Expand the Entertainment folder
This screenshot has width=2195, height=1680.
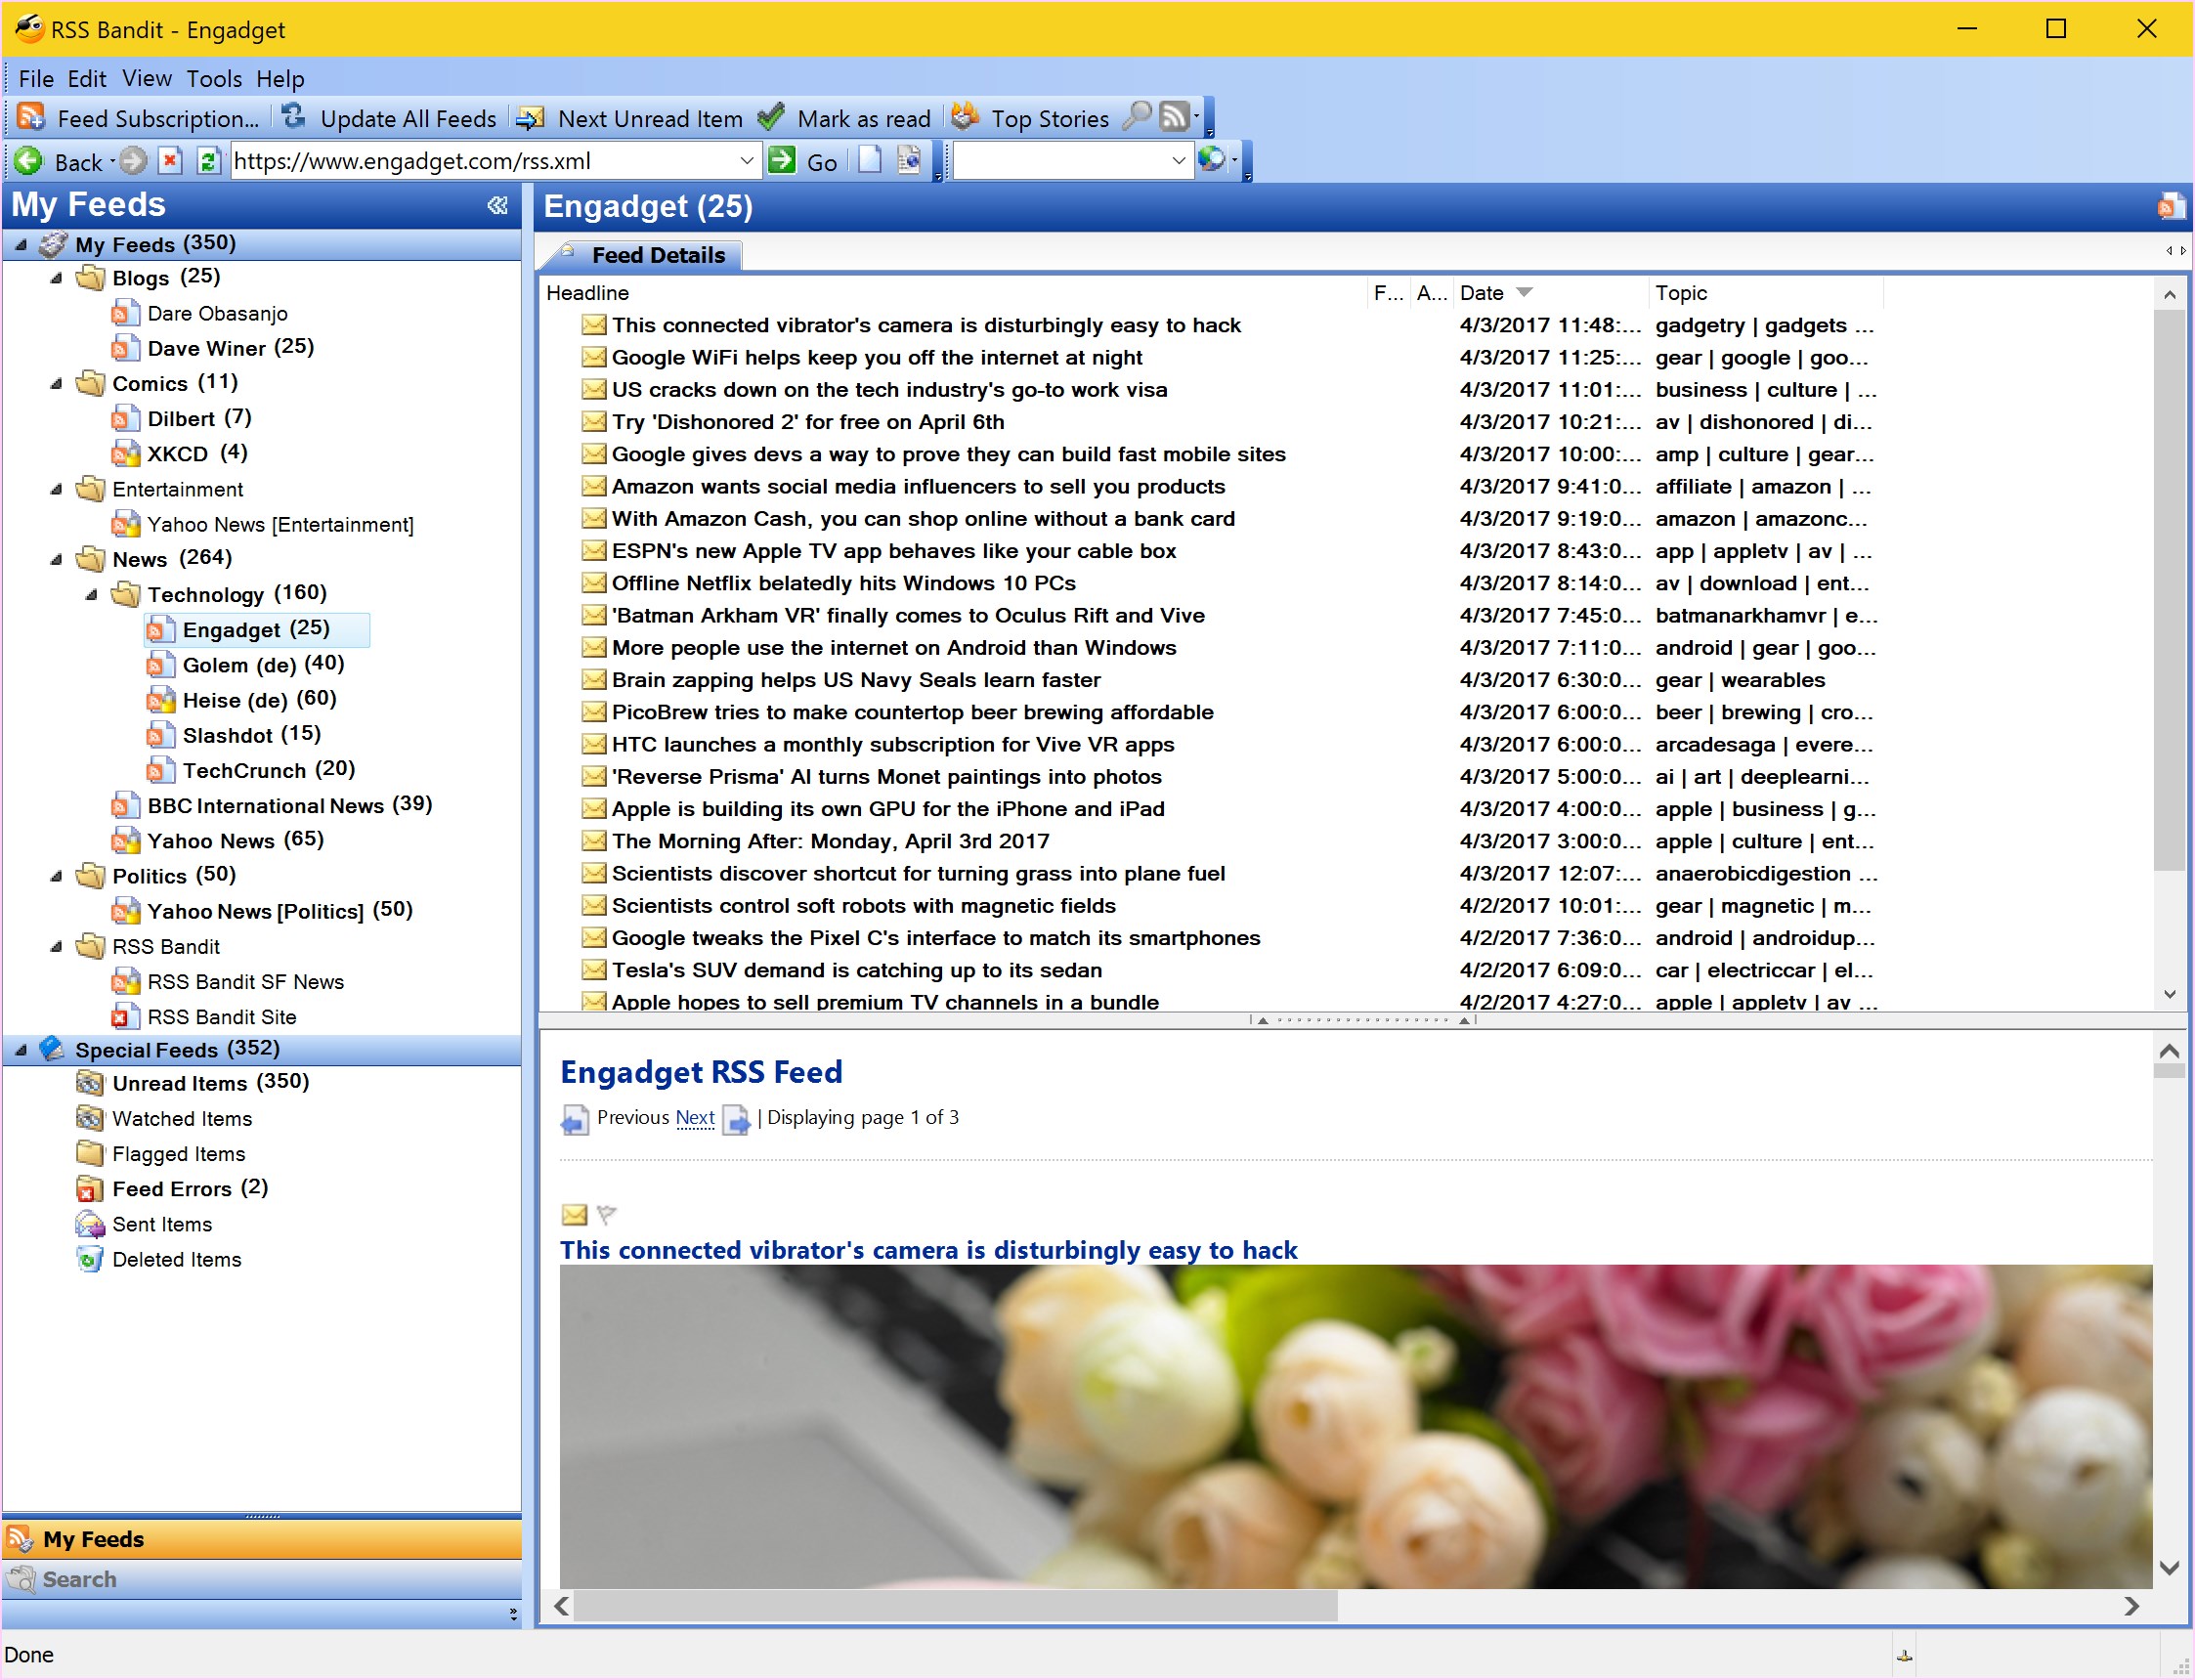point(55,489)
